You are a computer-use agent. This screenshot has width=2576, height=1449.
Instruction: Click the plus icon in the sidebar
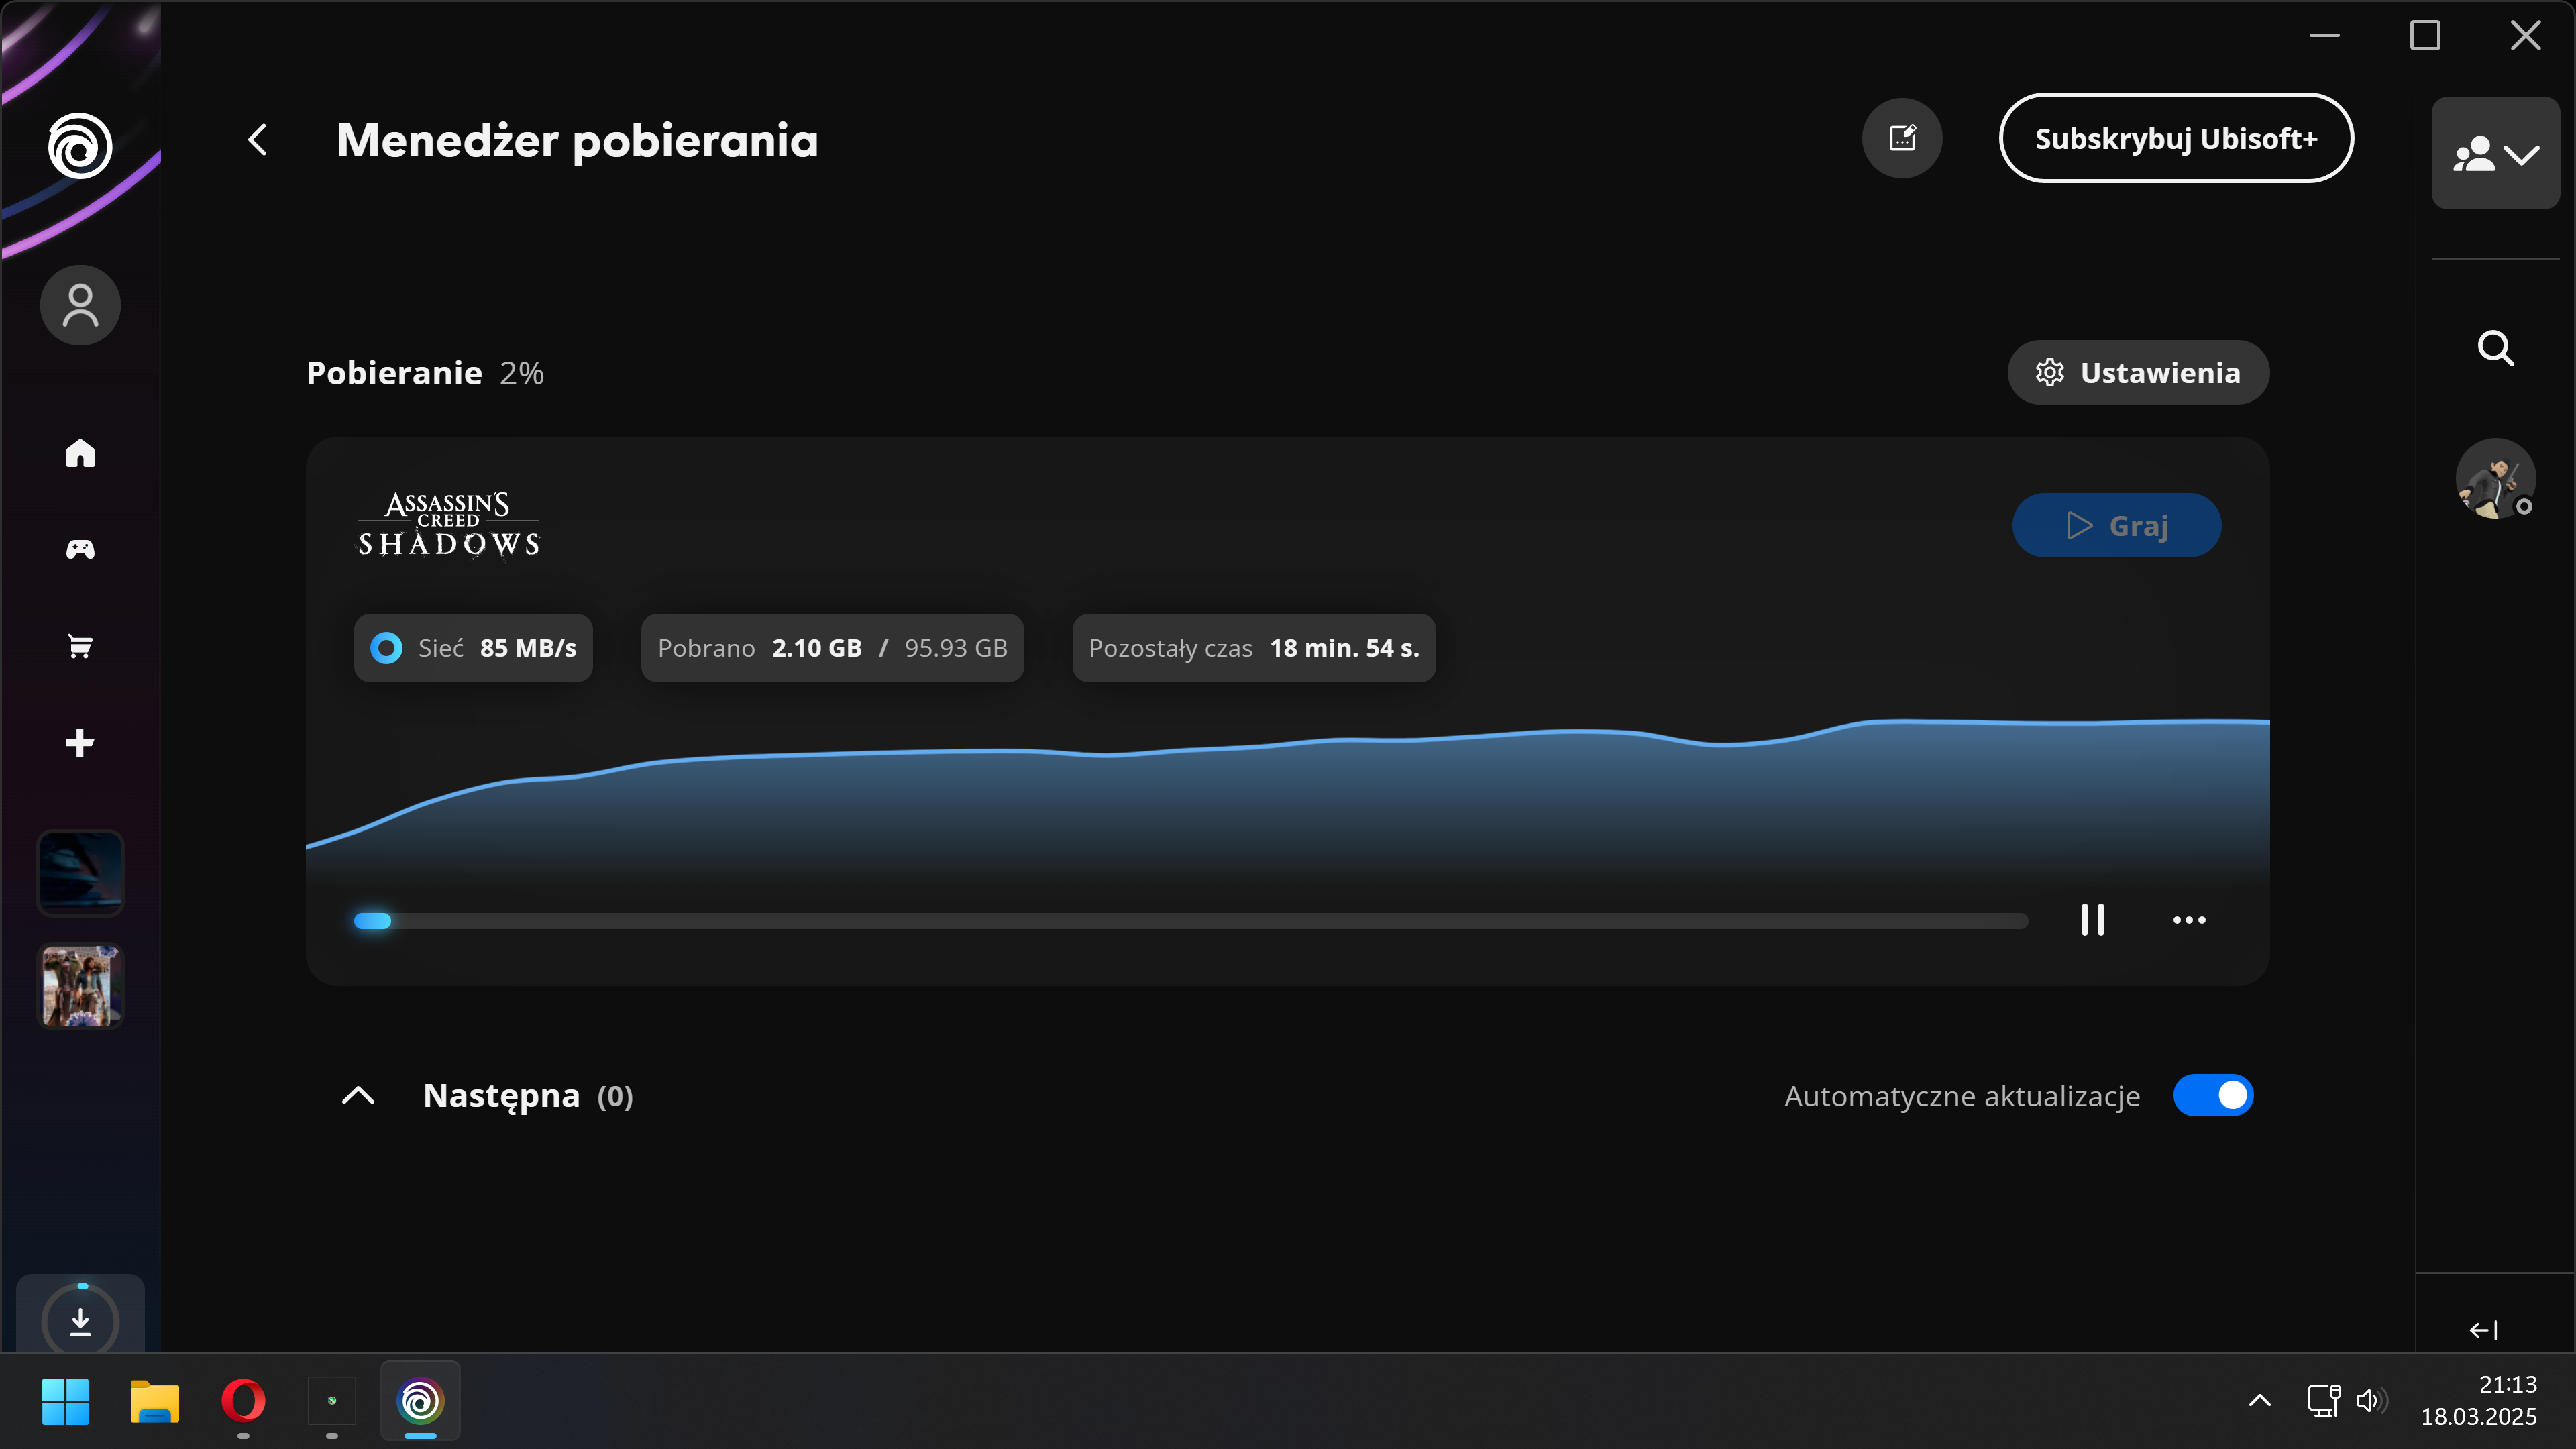80,742
